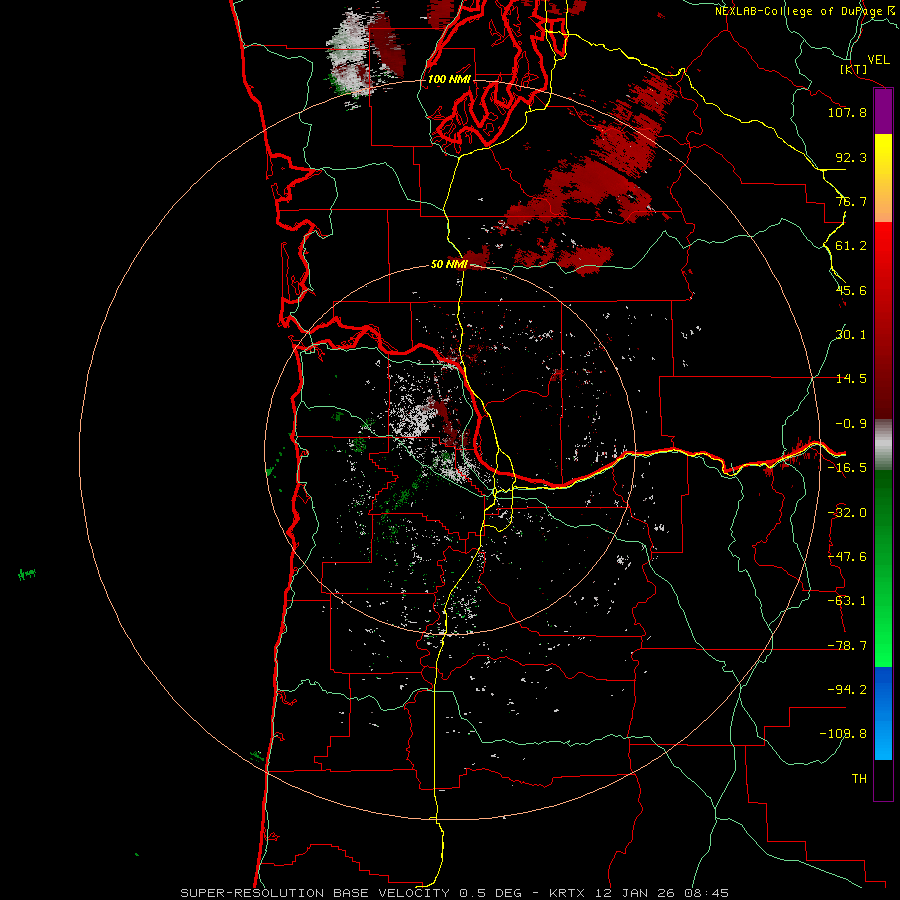Pick the purple segment of the velocity scale
The image size is (900, 900).
pos(883,112)
